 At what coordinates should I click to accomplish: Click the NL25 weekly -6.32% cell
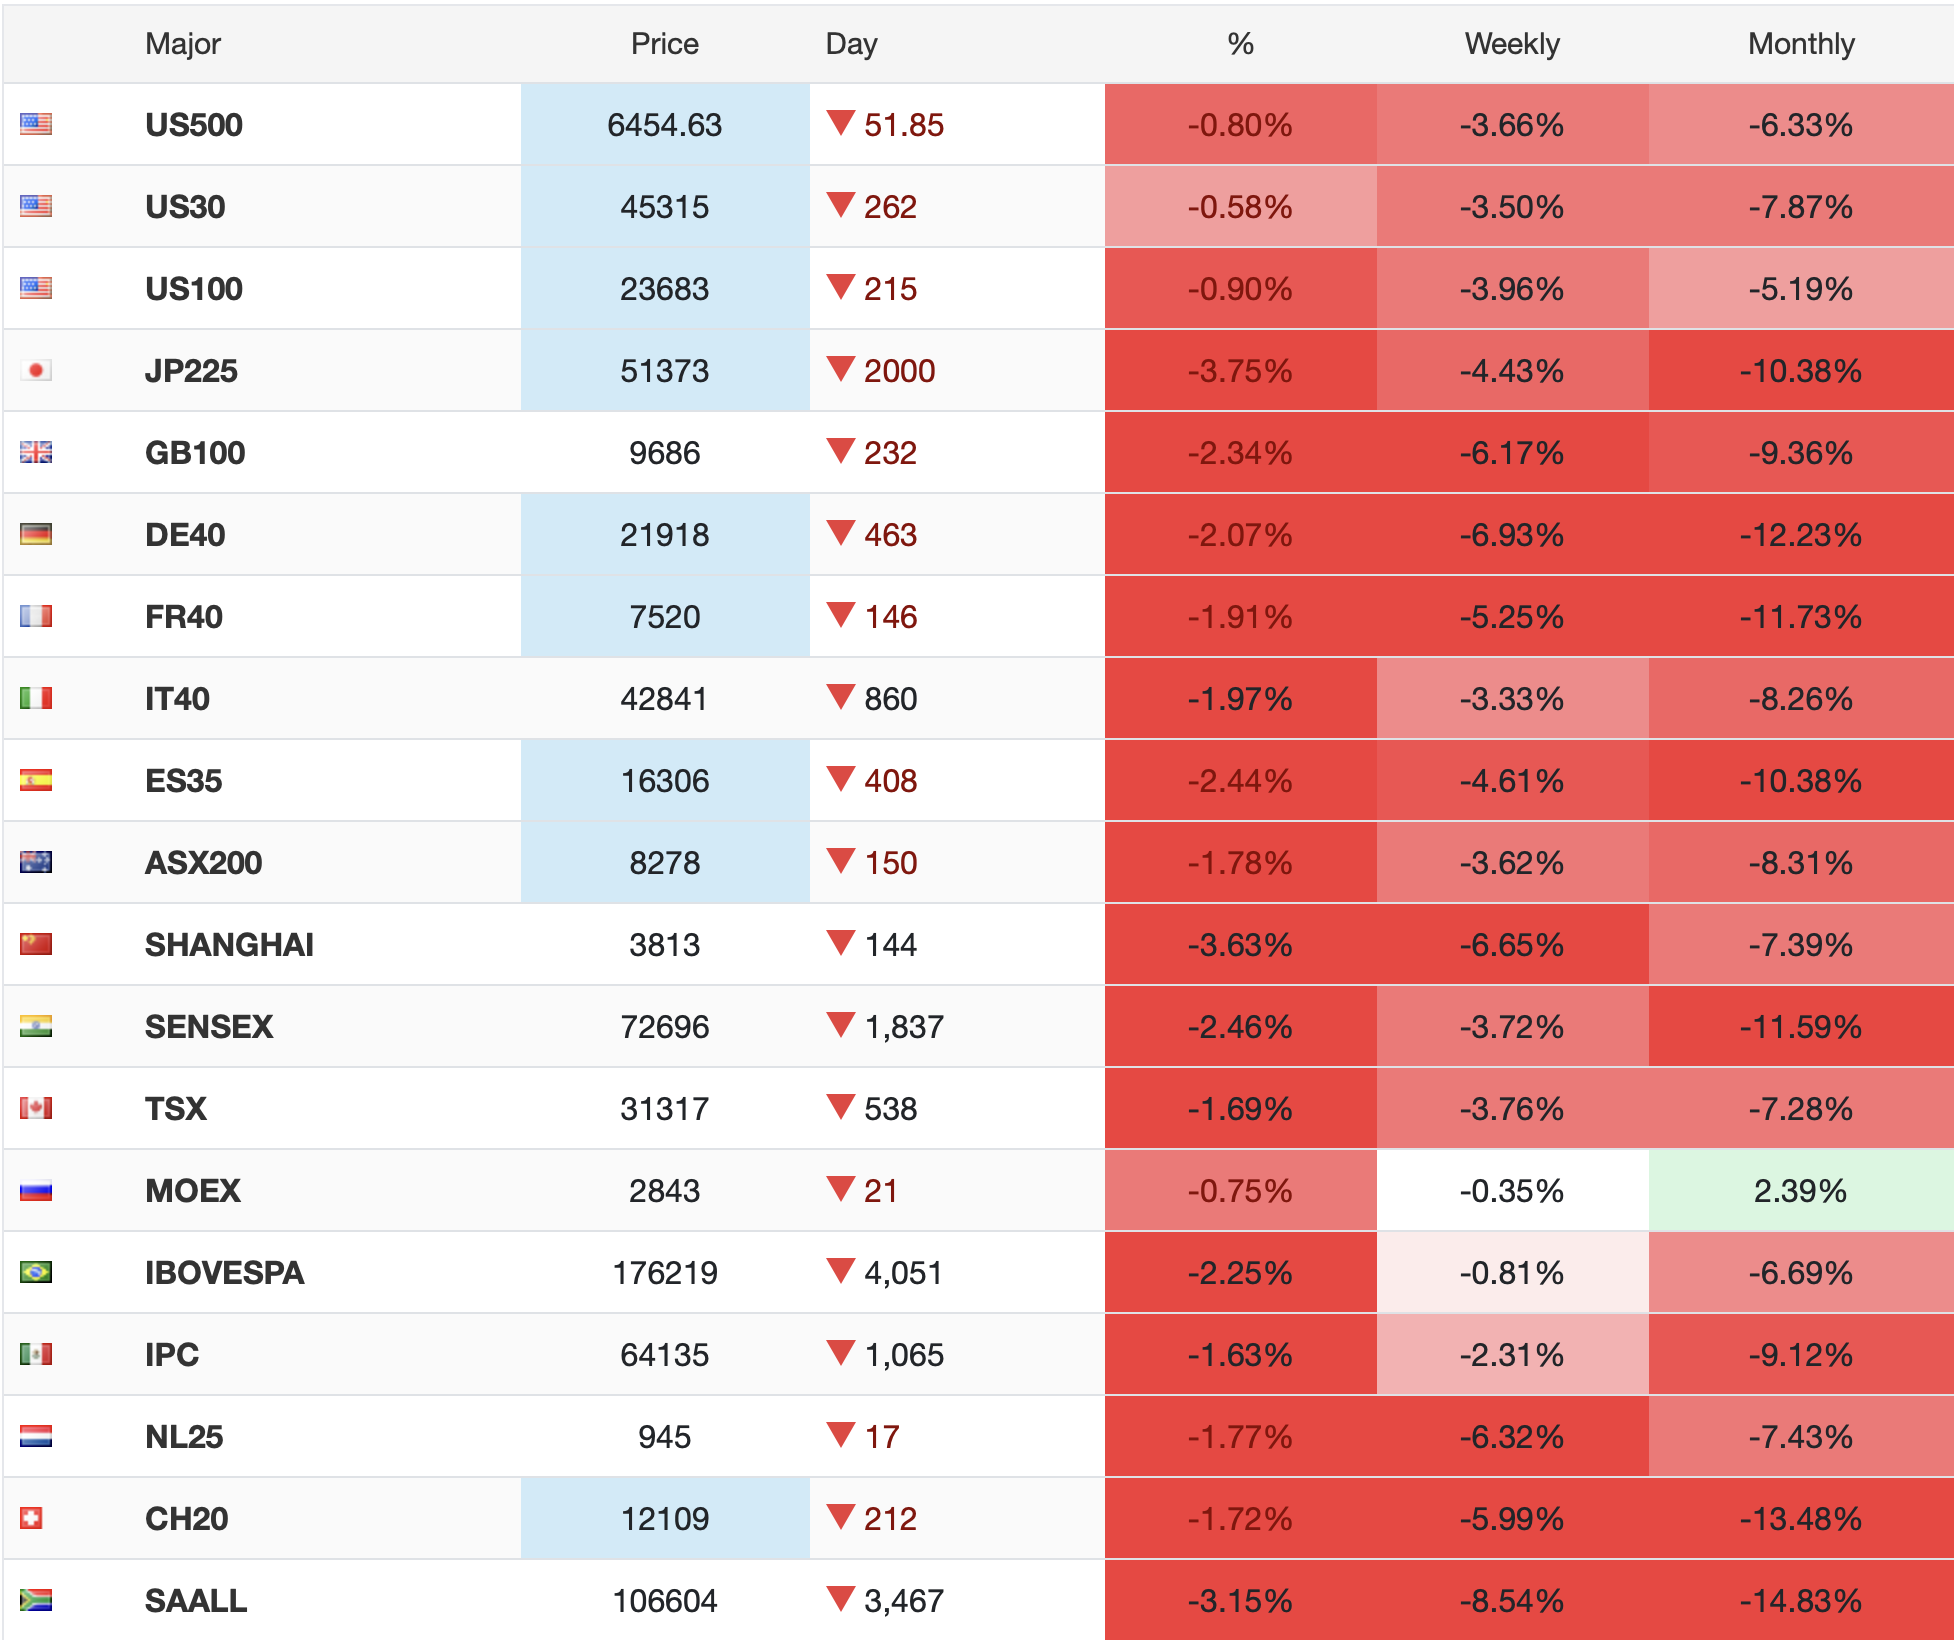click(x=1511, y=1437)
